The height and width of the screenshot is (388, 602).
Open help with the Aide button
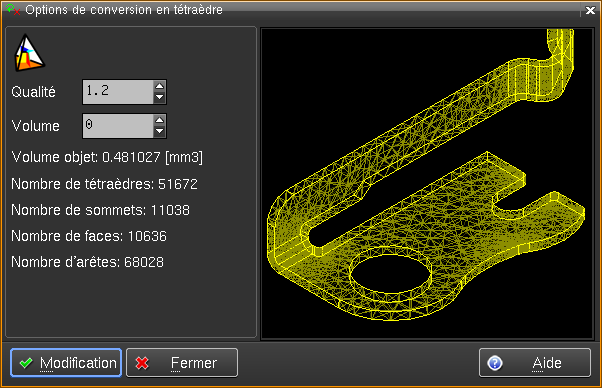tap(535, 363)
